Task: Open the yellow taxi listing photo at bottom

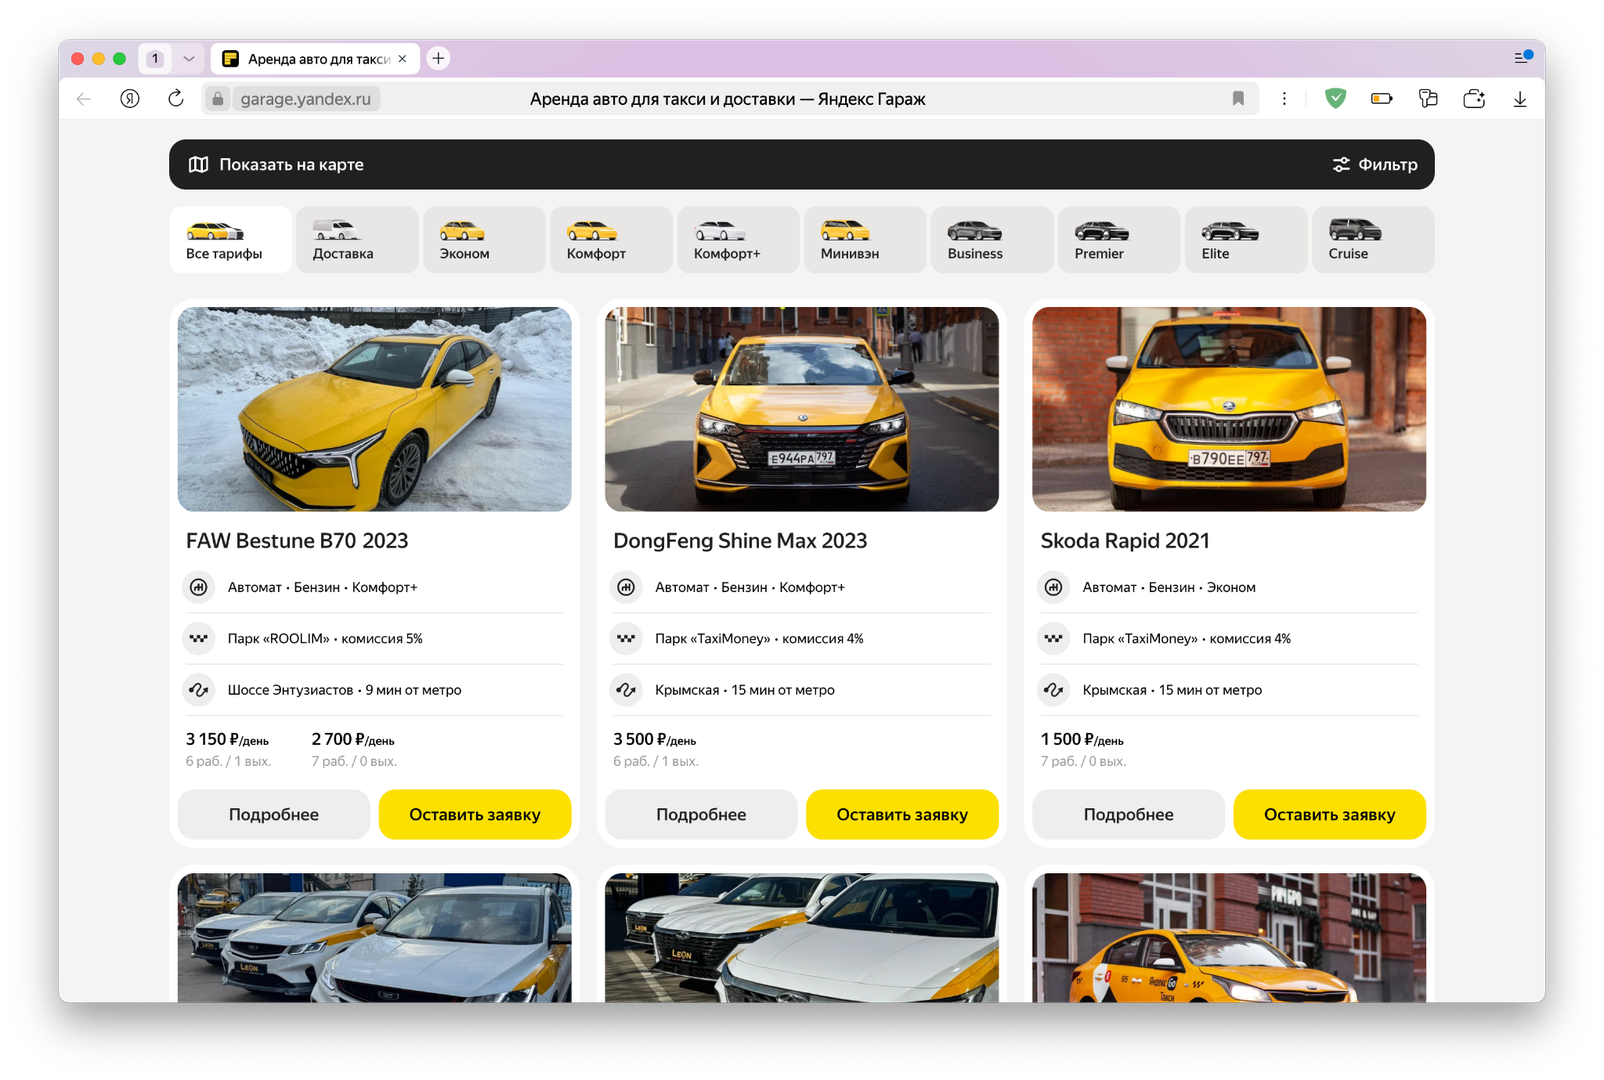Action: [1229, 938]
